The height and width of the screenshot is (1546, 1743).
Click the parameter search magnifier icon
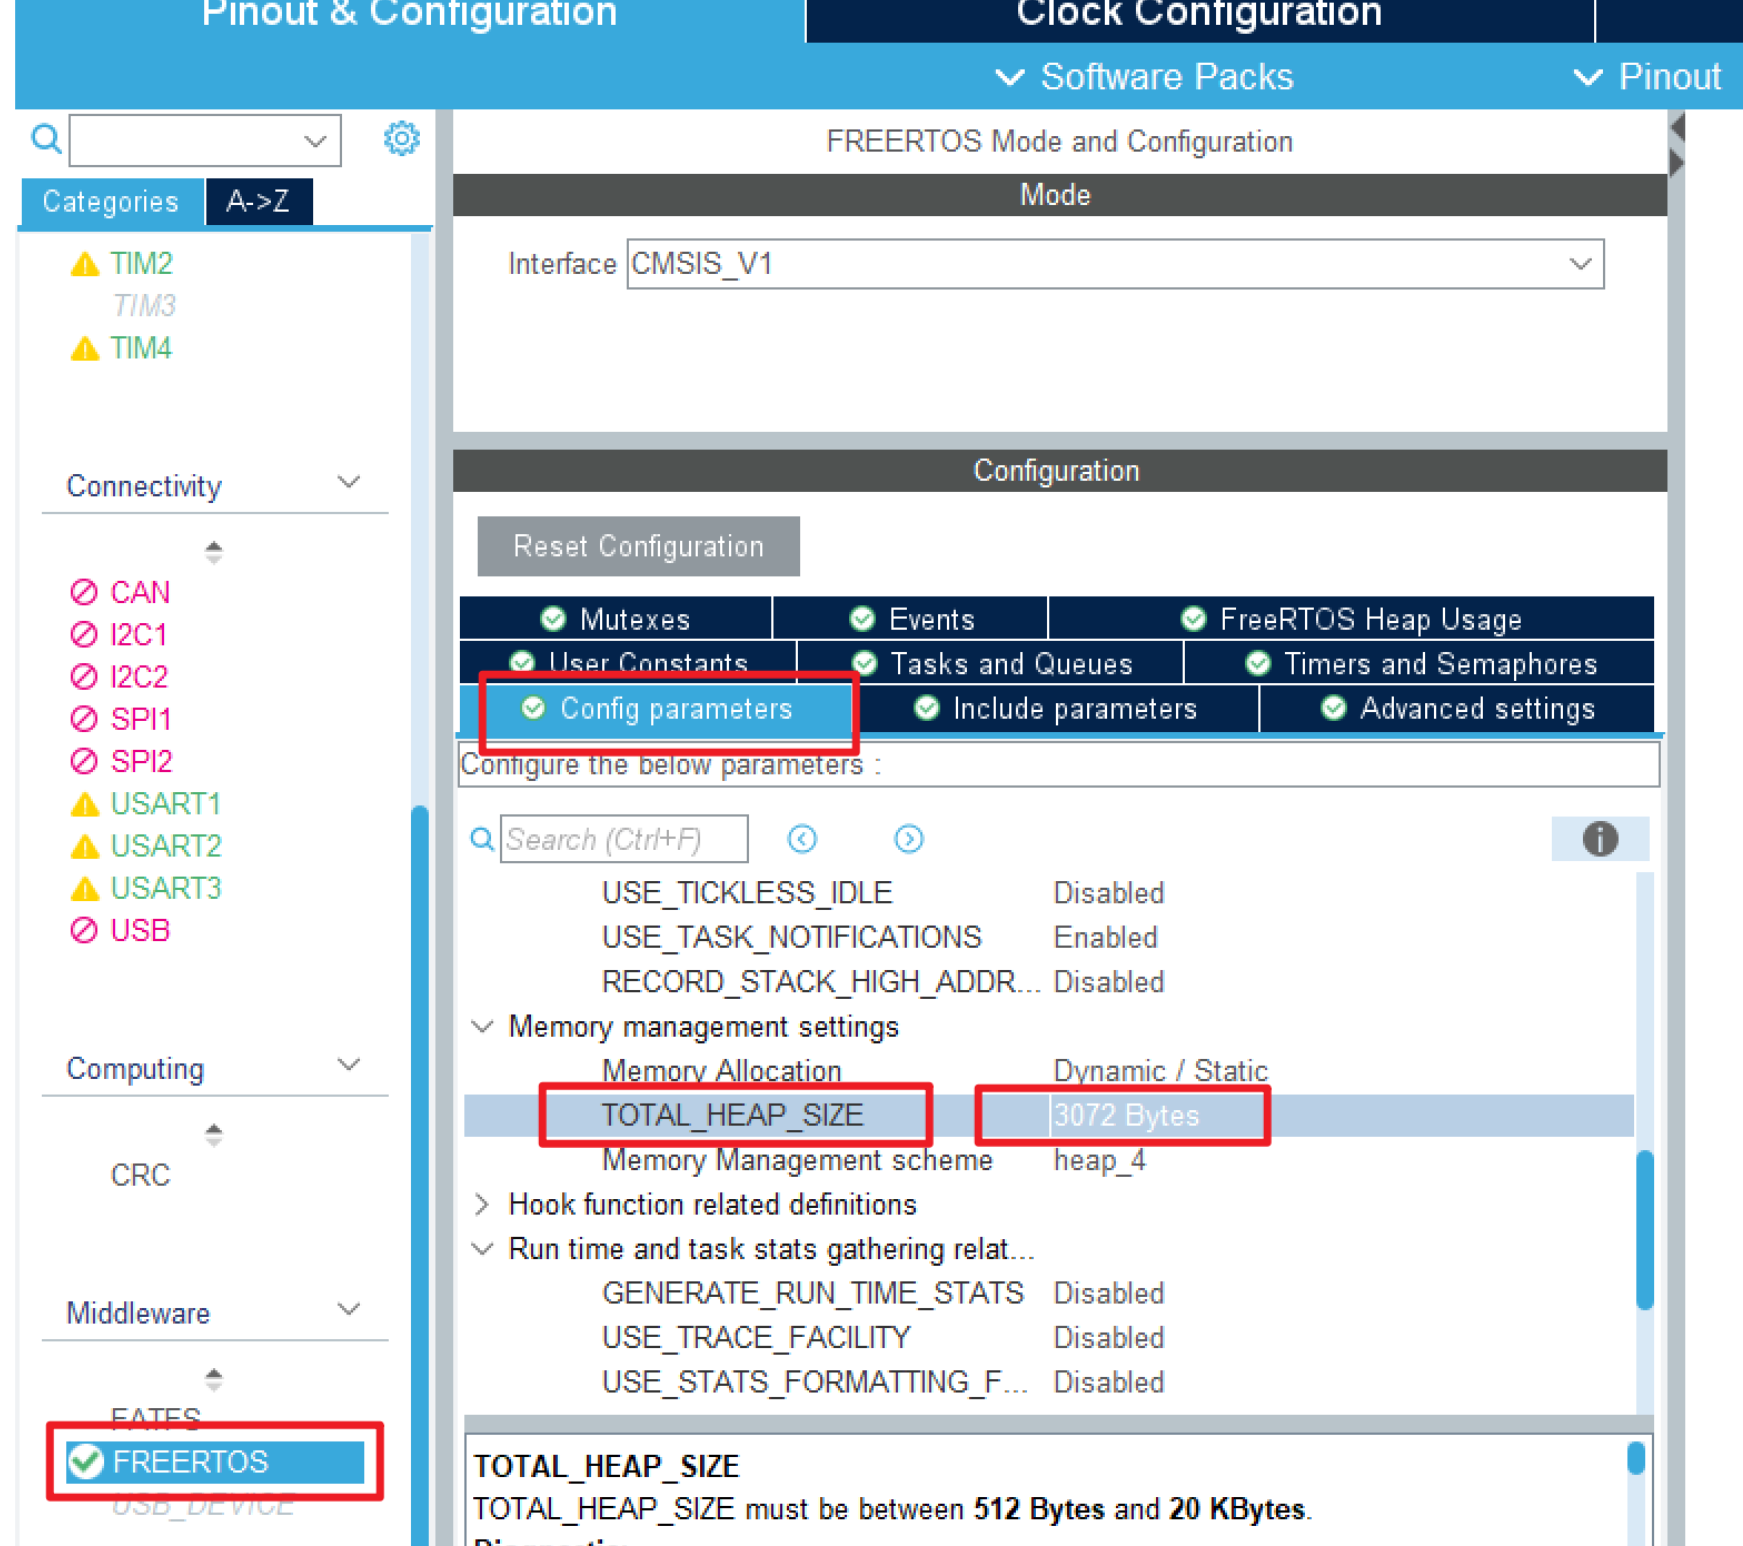coord(482,839)
